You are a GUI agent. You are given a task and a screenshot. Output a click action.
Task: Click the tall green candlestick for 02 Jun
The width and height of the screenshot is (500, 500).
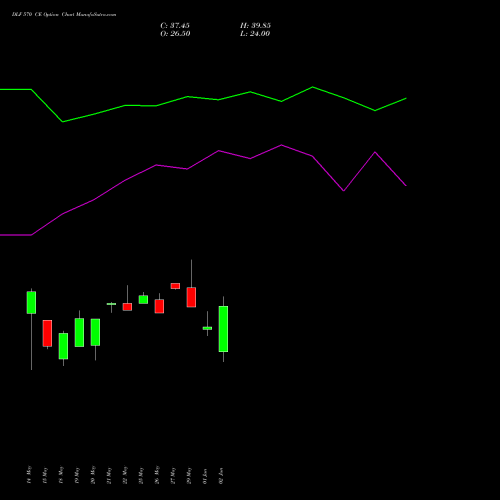223,329
